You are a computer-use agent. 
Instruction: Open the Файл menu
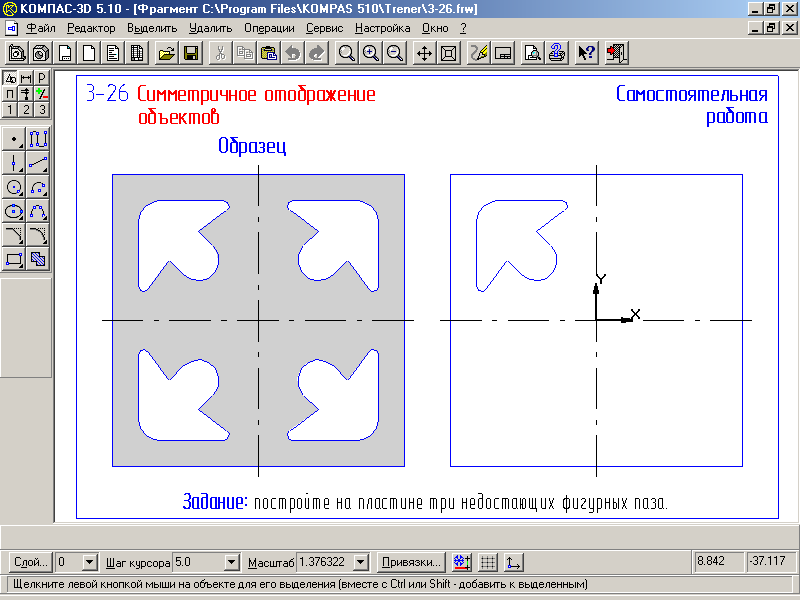click(x=41, y=28)
